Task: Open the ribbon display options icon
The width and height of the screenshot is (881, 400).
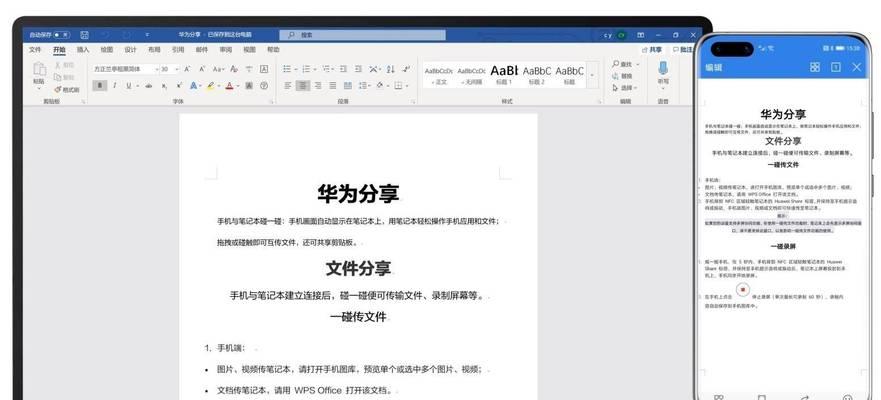Action: 641,35
